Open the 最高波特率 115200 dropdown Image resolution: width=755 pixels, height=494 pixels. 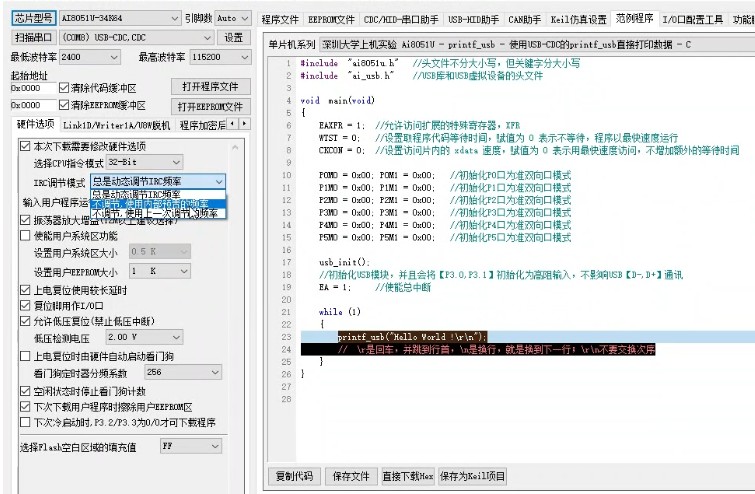[221, 57]
